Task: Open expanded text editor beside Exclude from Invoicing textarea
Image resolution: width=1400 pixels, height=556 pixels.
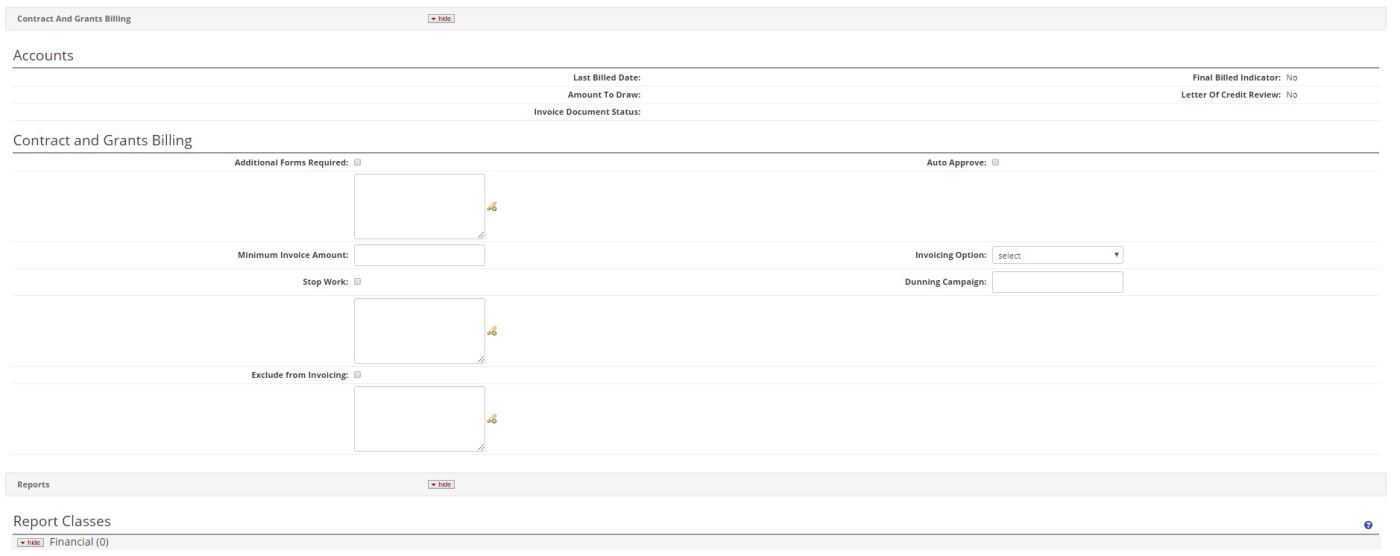Action: (491, 419)
